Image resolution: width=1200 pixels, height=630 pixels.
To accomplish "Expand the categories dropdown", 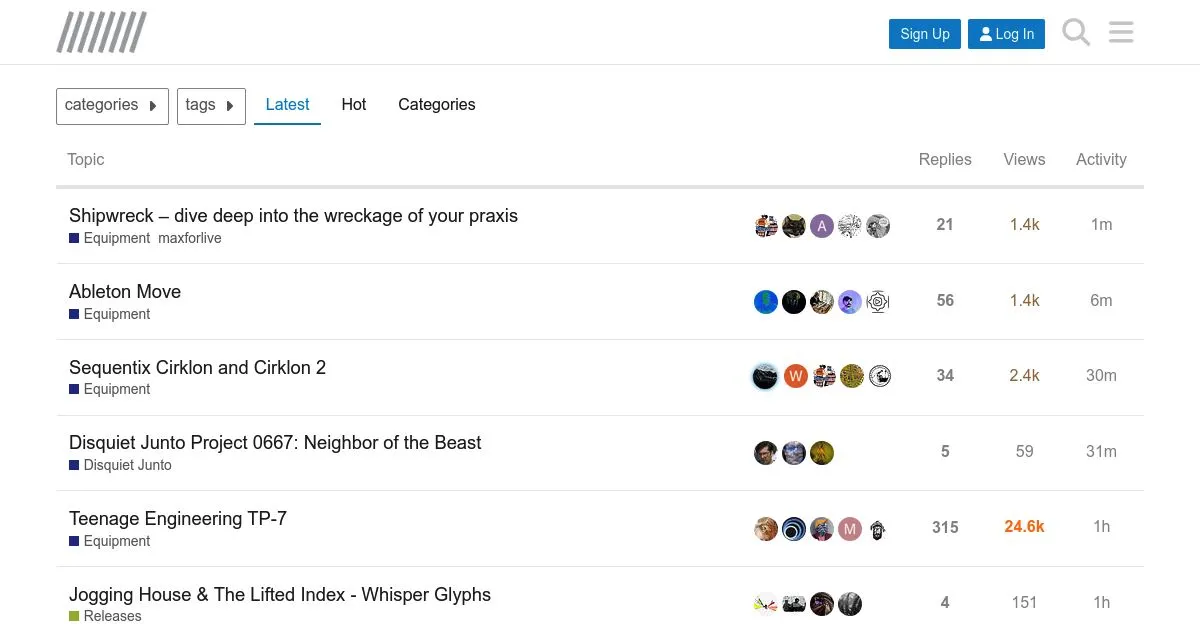I will pyautogui.click(x=112, y=106).
